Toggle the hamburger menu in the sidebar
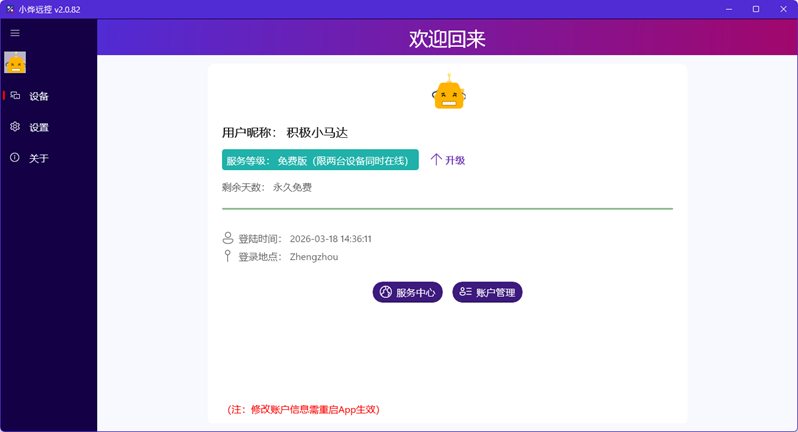Image resolution: width=798 pixels, height=432 pixels. click(x=15, y=33)
